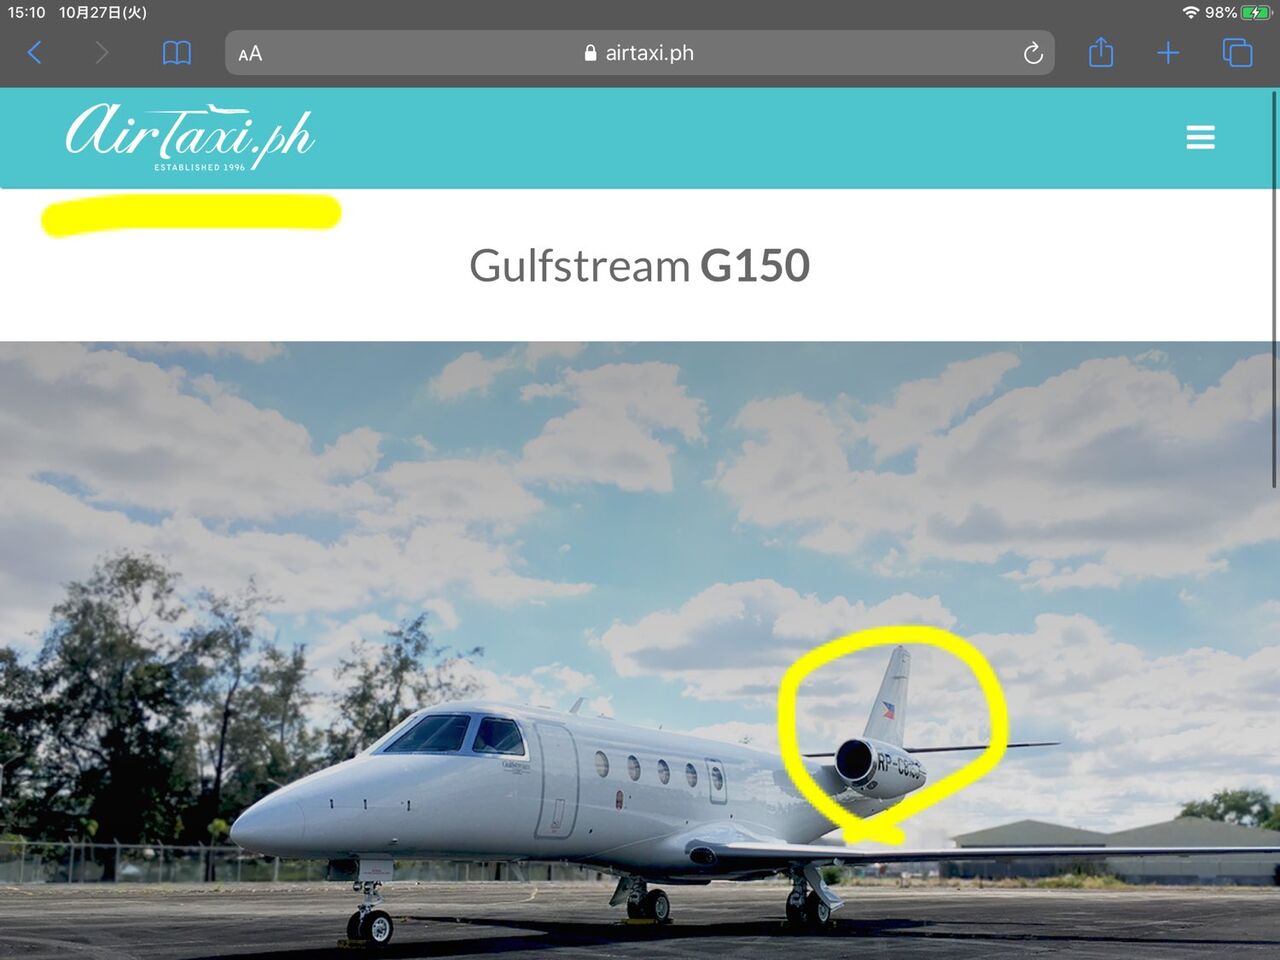This screenshot has height=960, width=1280.
Task: Select the Gulfstream G150 heading
Action: (640, 266)
